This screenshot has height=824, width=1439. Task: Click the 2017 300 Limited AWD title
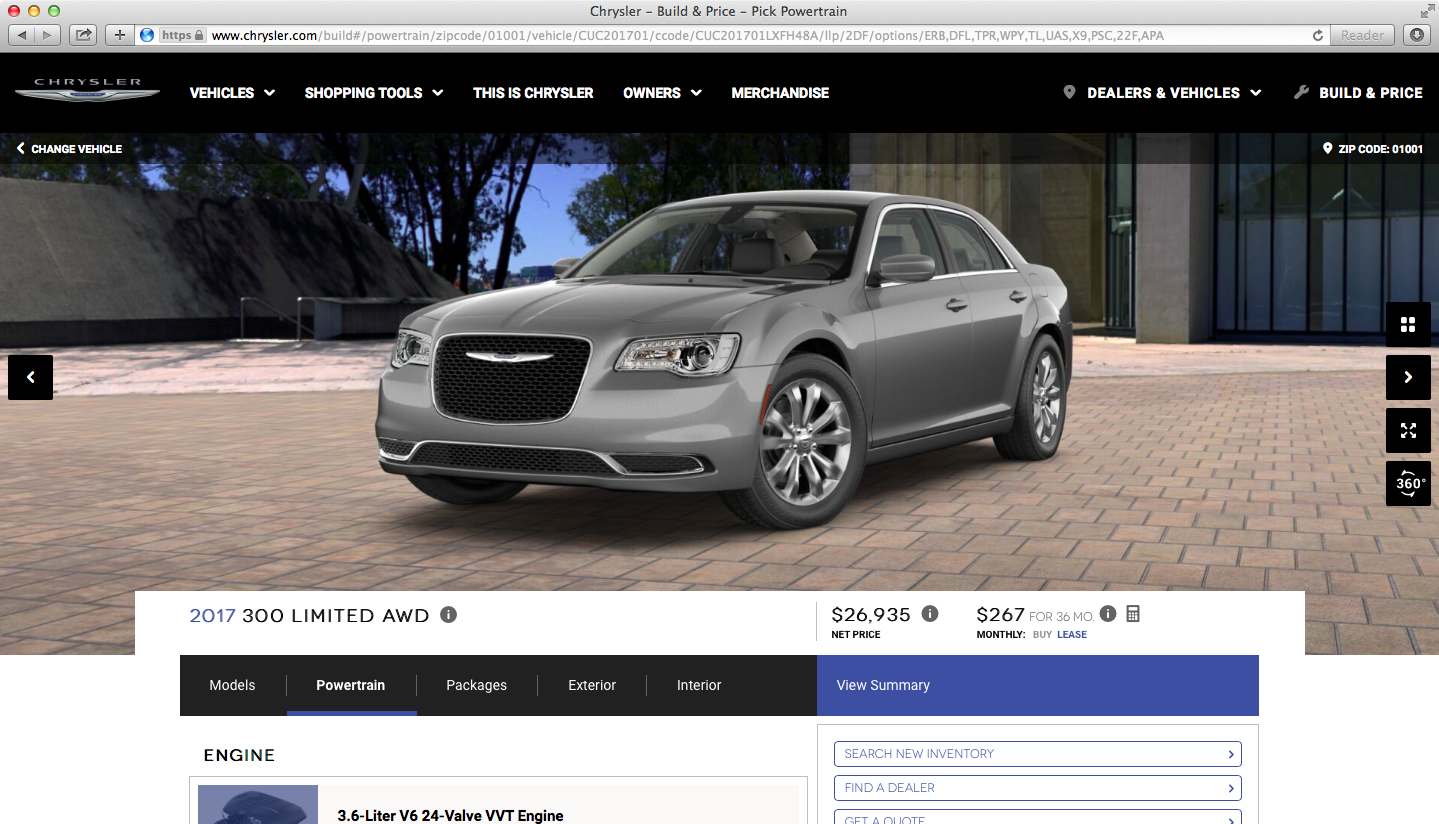[310, 615]
